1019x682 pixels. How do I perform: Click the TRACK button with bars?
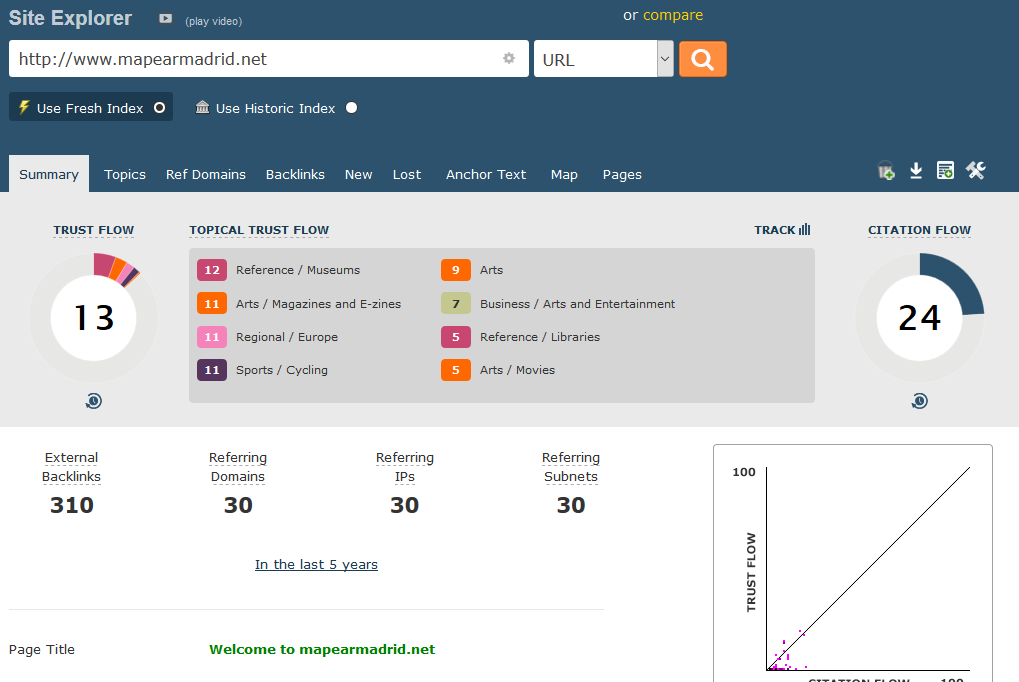click(x=782, y=230)
